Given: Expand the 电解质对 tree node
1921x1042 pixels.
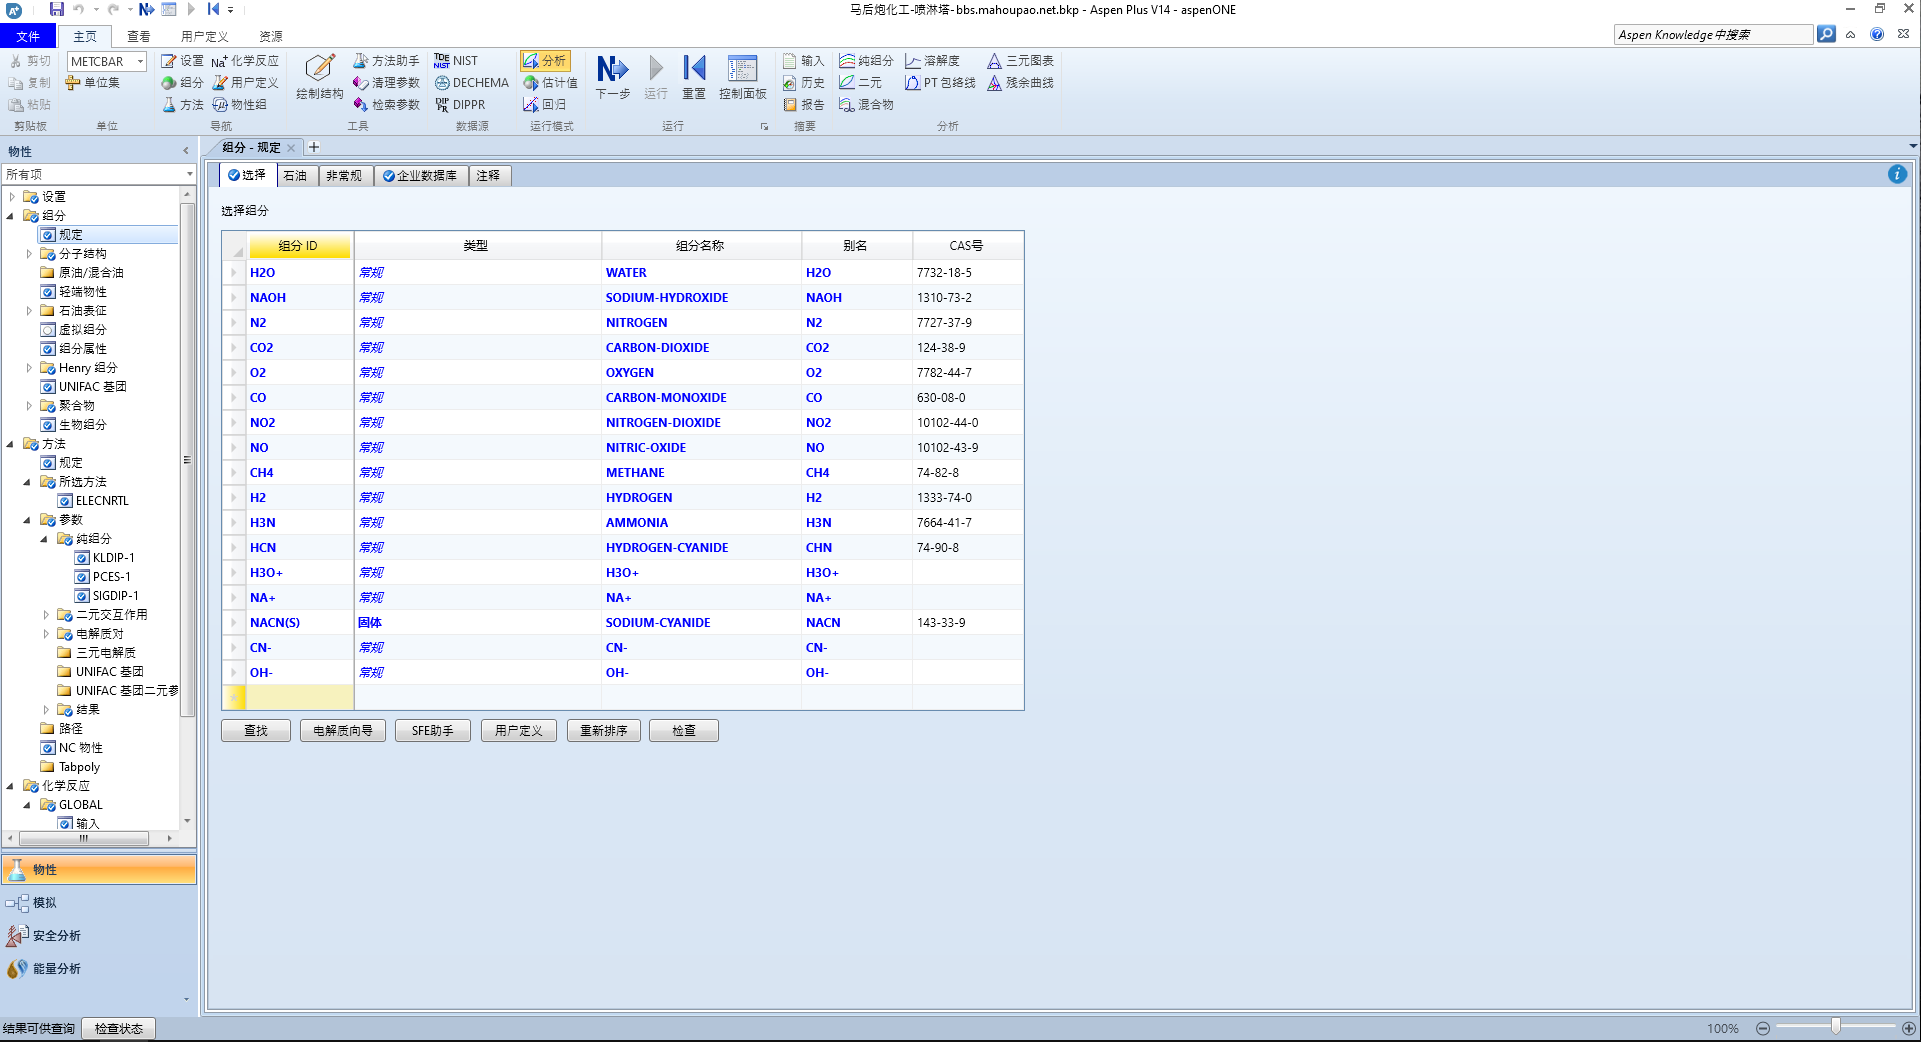Looking at the screenshot, I should tap(45, 634).
